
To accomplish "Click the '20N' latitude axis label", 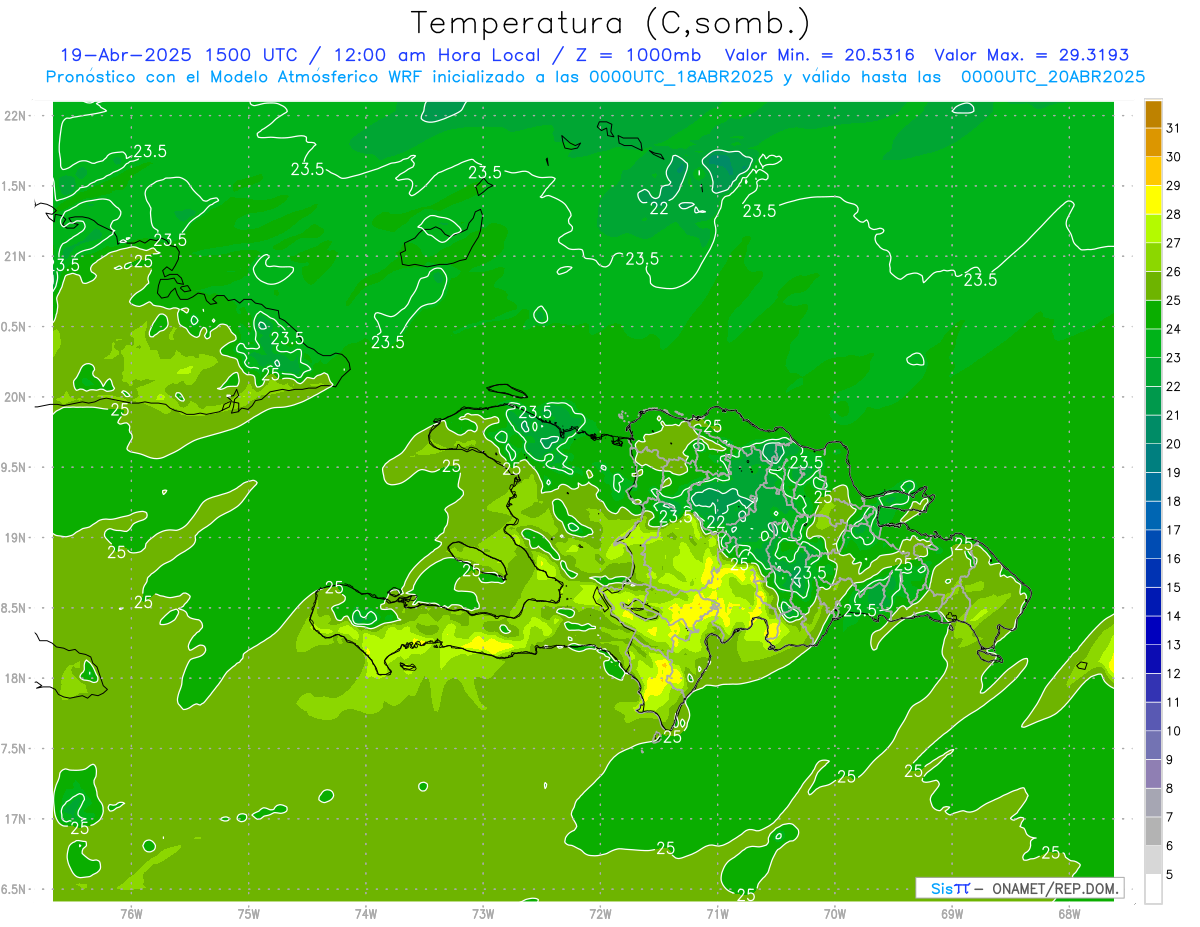I will [x=14, y=397].
